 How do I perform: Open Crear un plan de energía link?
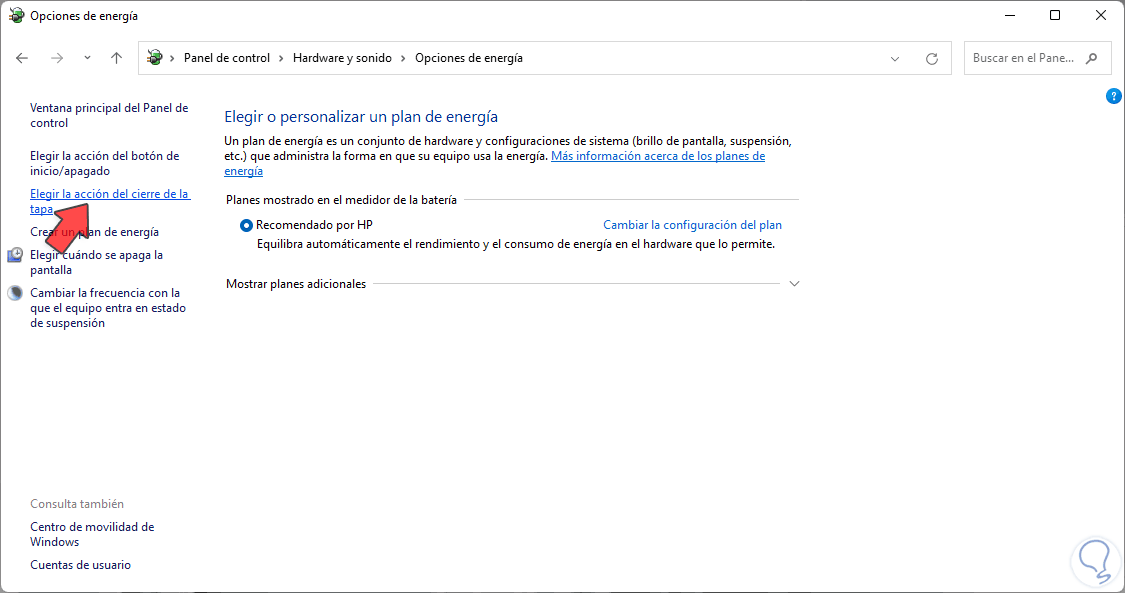point(95,232)
